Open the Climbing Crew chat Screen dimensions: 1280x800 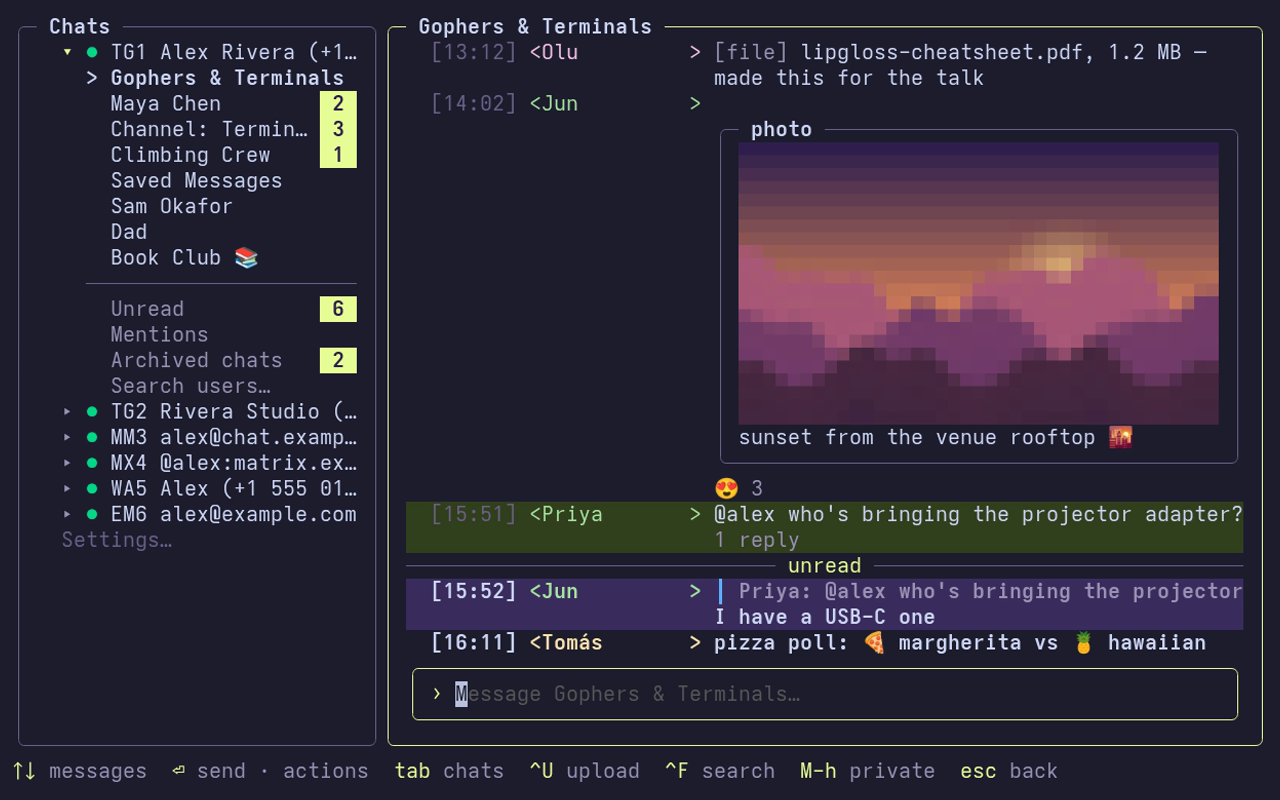point(190,155)
